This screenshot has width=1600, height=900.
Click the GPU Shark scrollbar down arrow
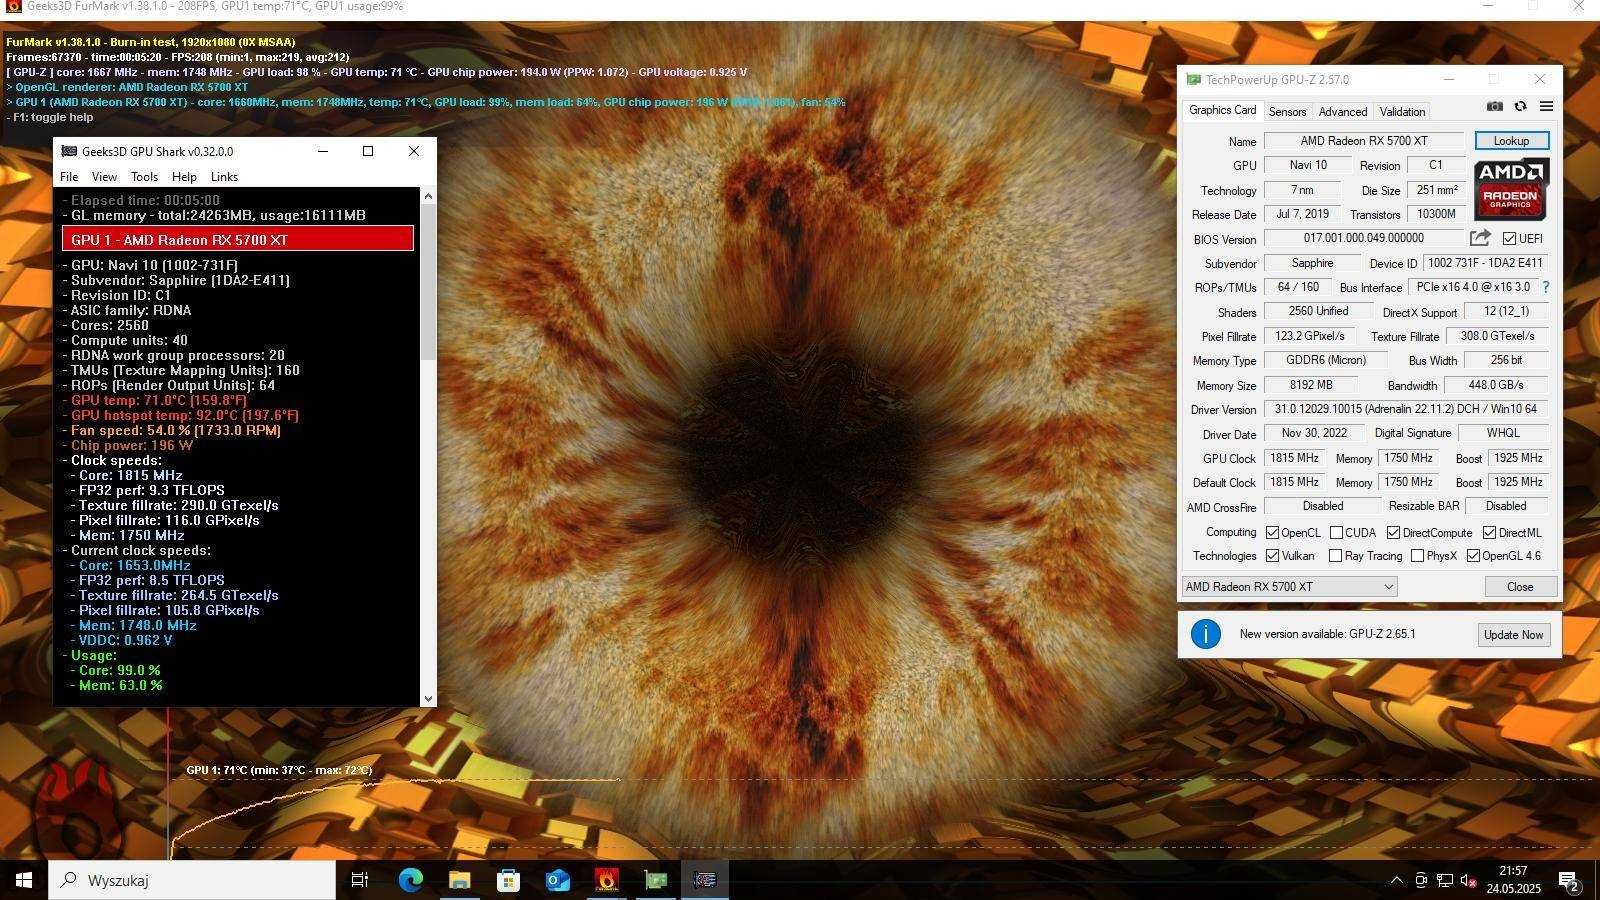[429, 699]
